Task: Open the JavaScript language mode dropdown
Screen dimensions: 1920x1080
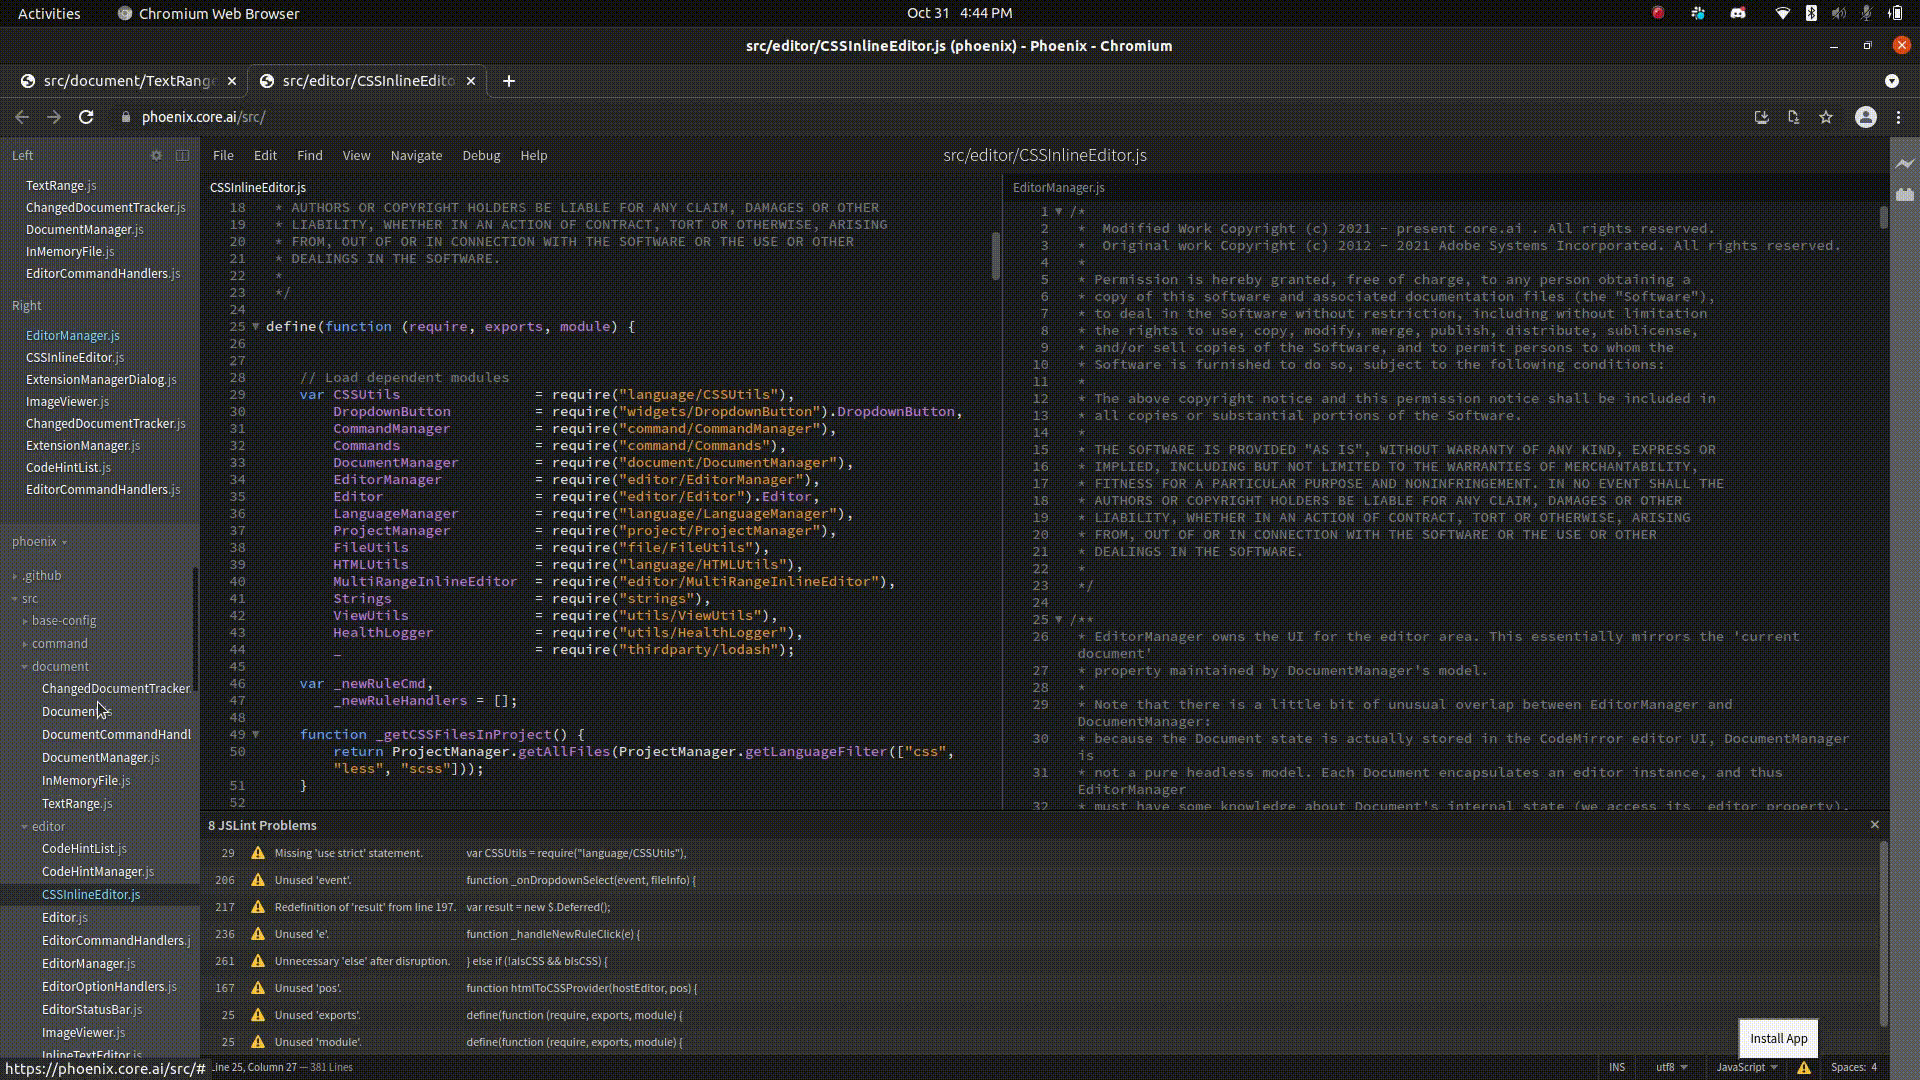Action: (1745, 1067)
